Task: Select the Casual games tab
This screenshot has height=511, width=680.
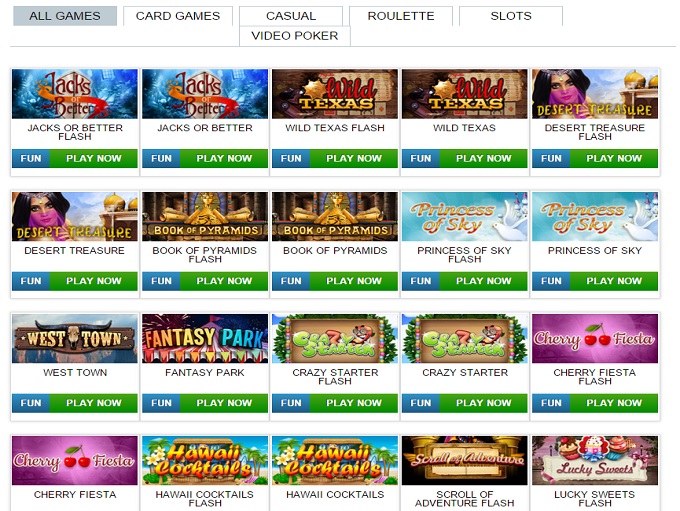Action: [x=291, y=16]
